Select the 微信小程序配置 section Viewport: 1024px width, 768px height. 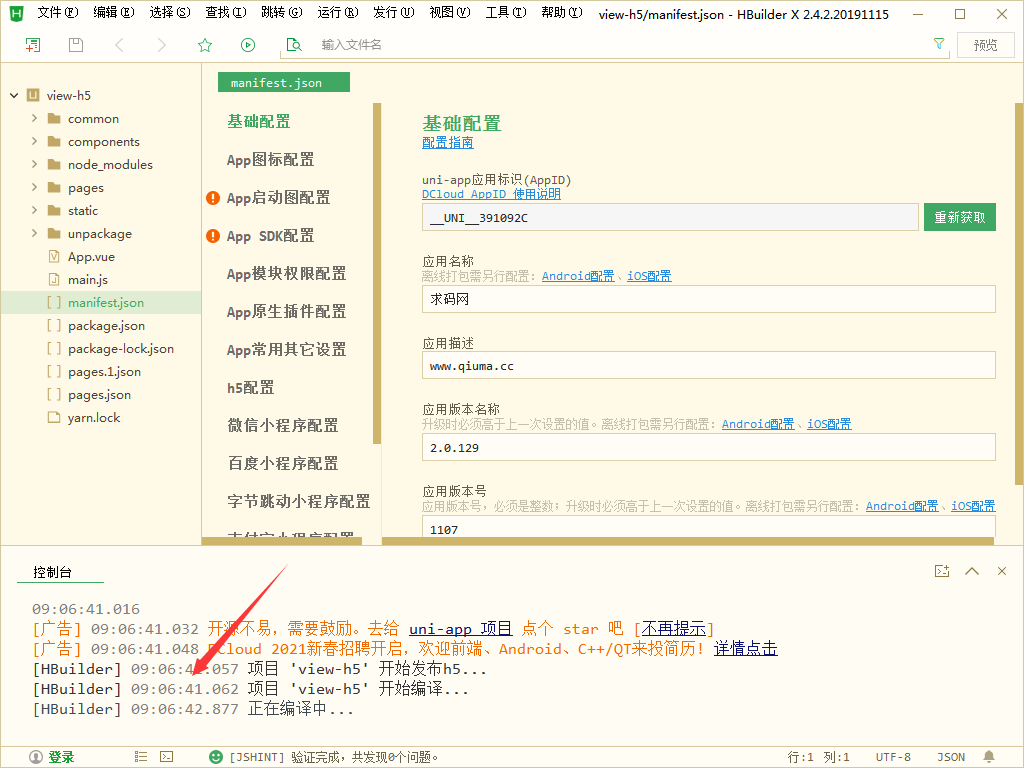[x=283, y=425]
